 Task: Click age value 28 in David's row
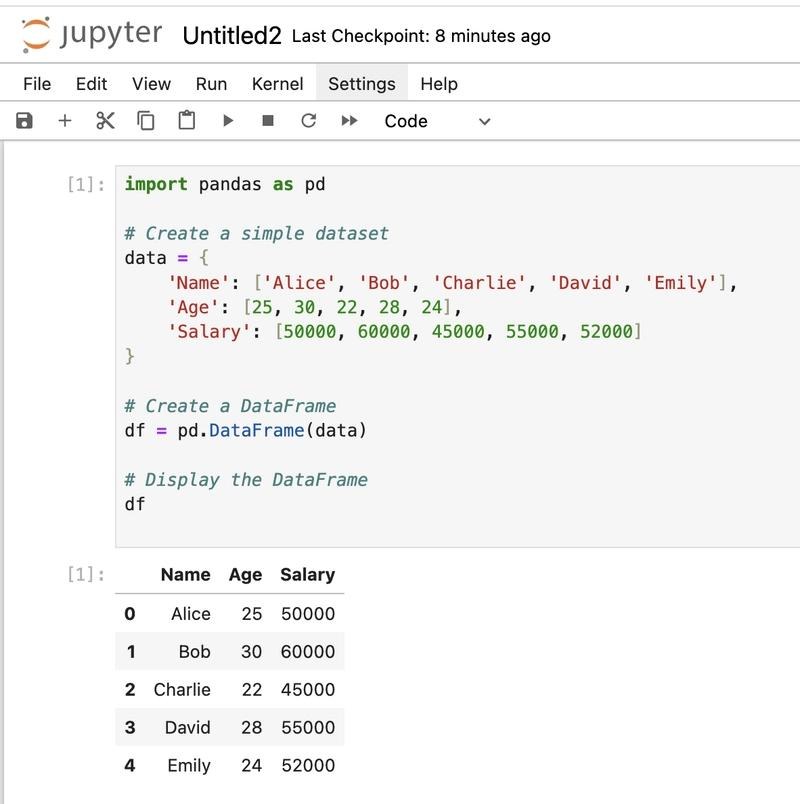[x=251, y=728]
